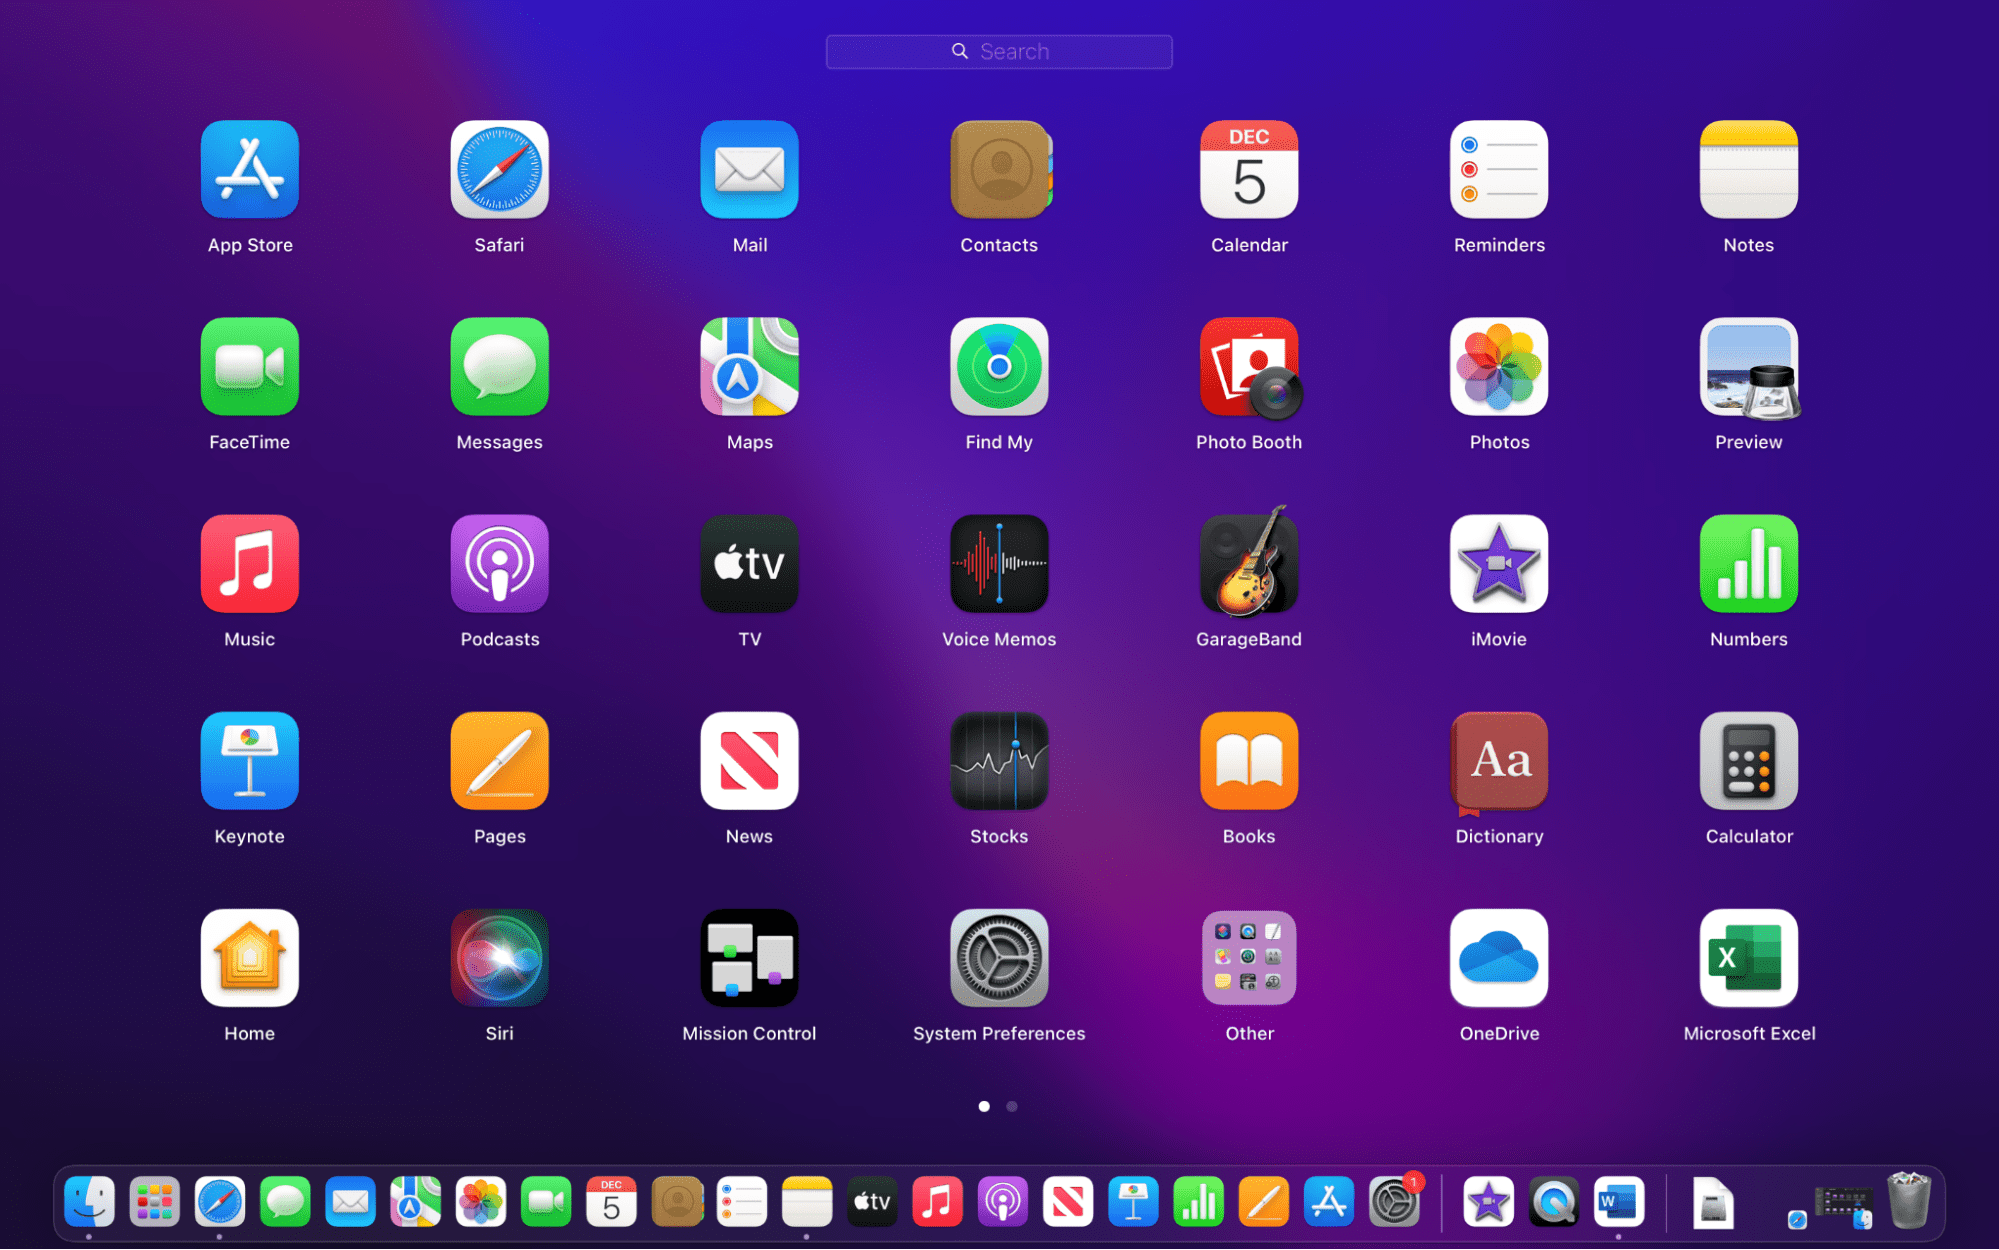Open Calendar from the Dock
This screenshot has height=1250, width=1999.
611,1201
